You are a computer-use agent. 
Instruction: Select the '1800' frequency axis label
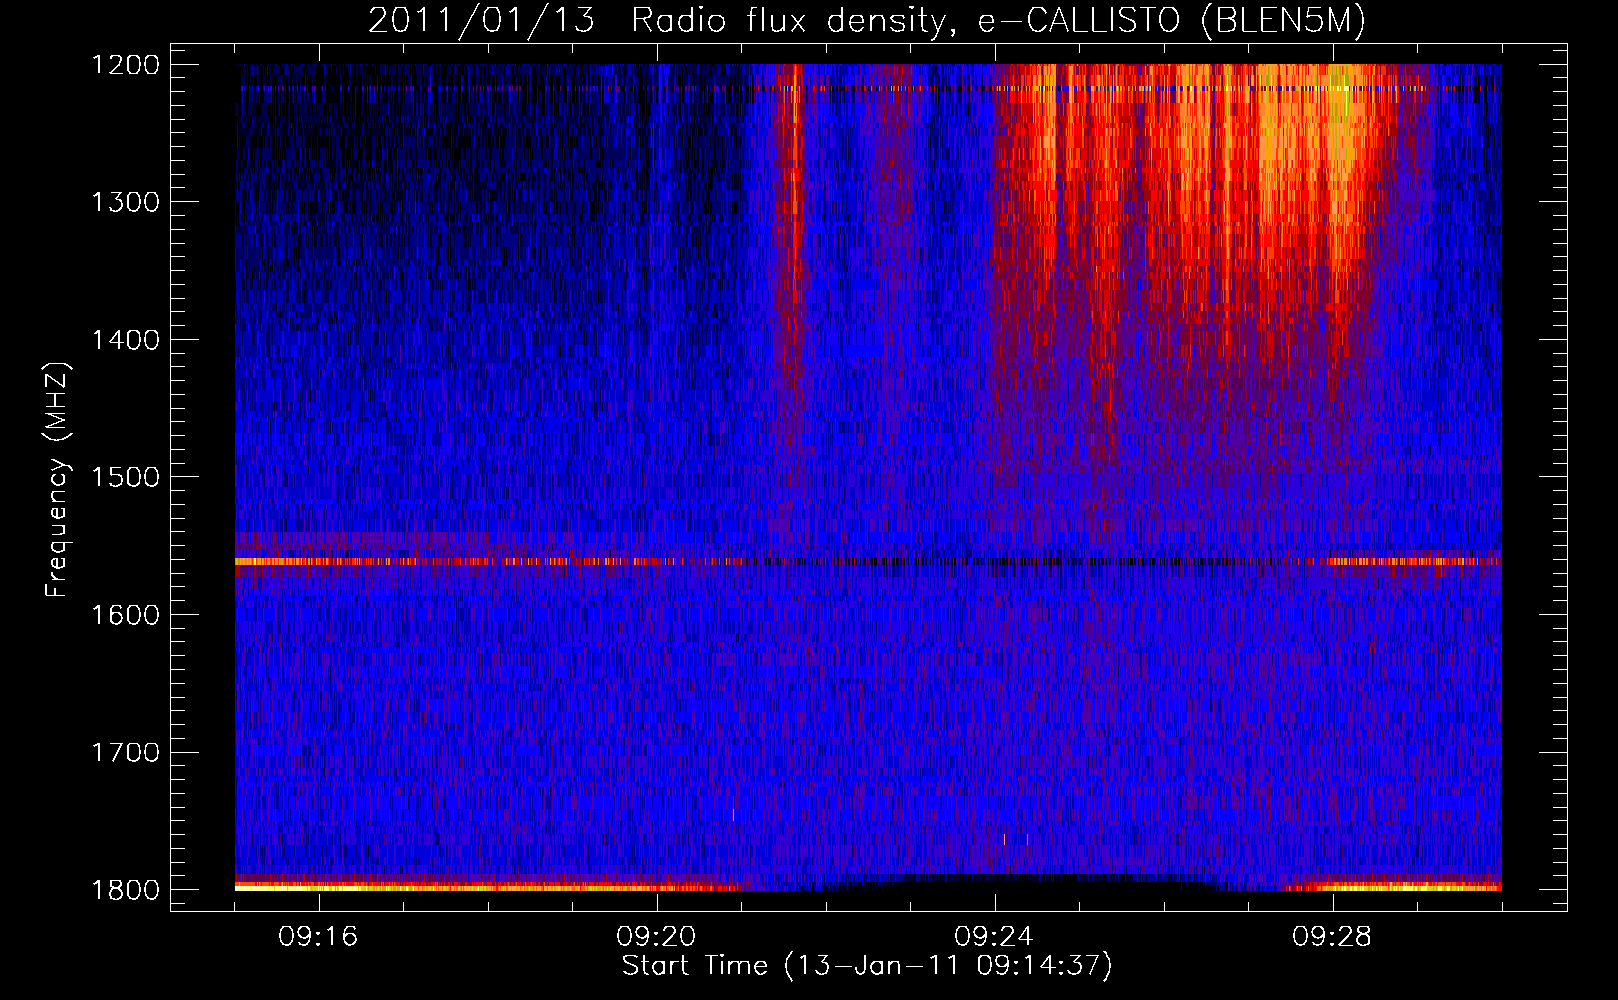(126, 890)
